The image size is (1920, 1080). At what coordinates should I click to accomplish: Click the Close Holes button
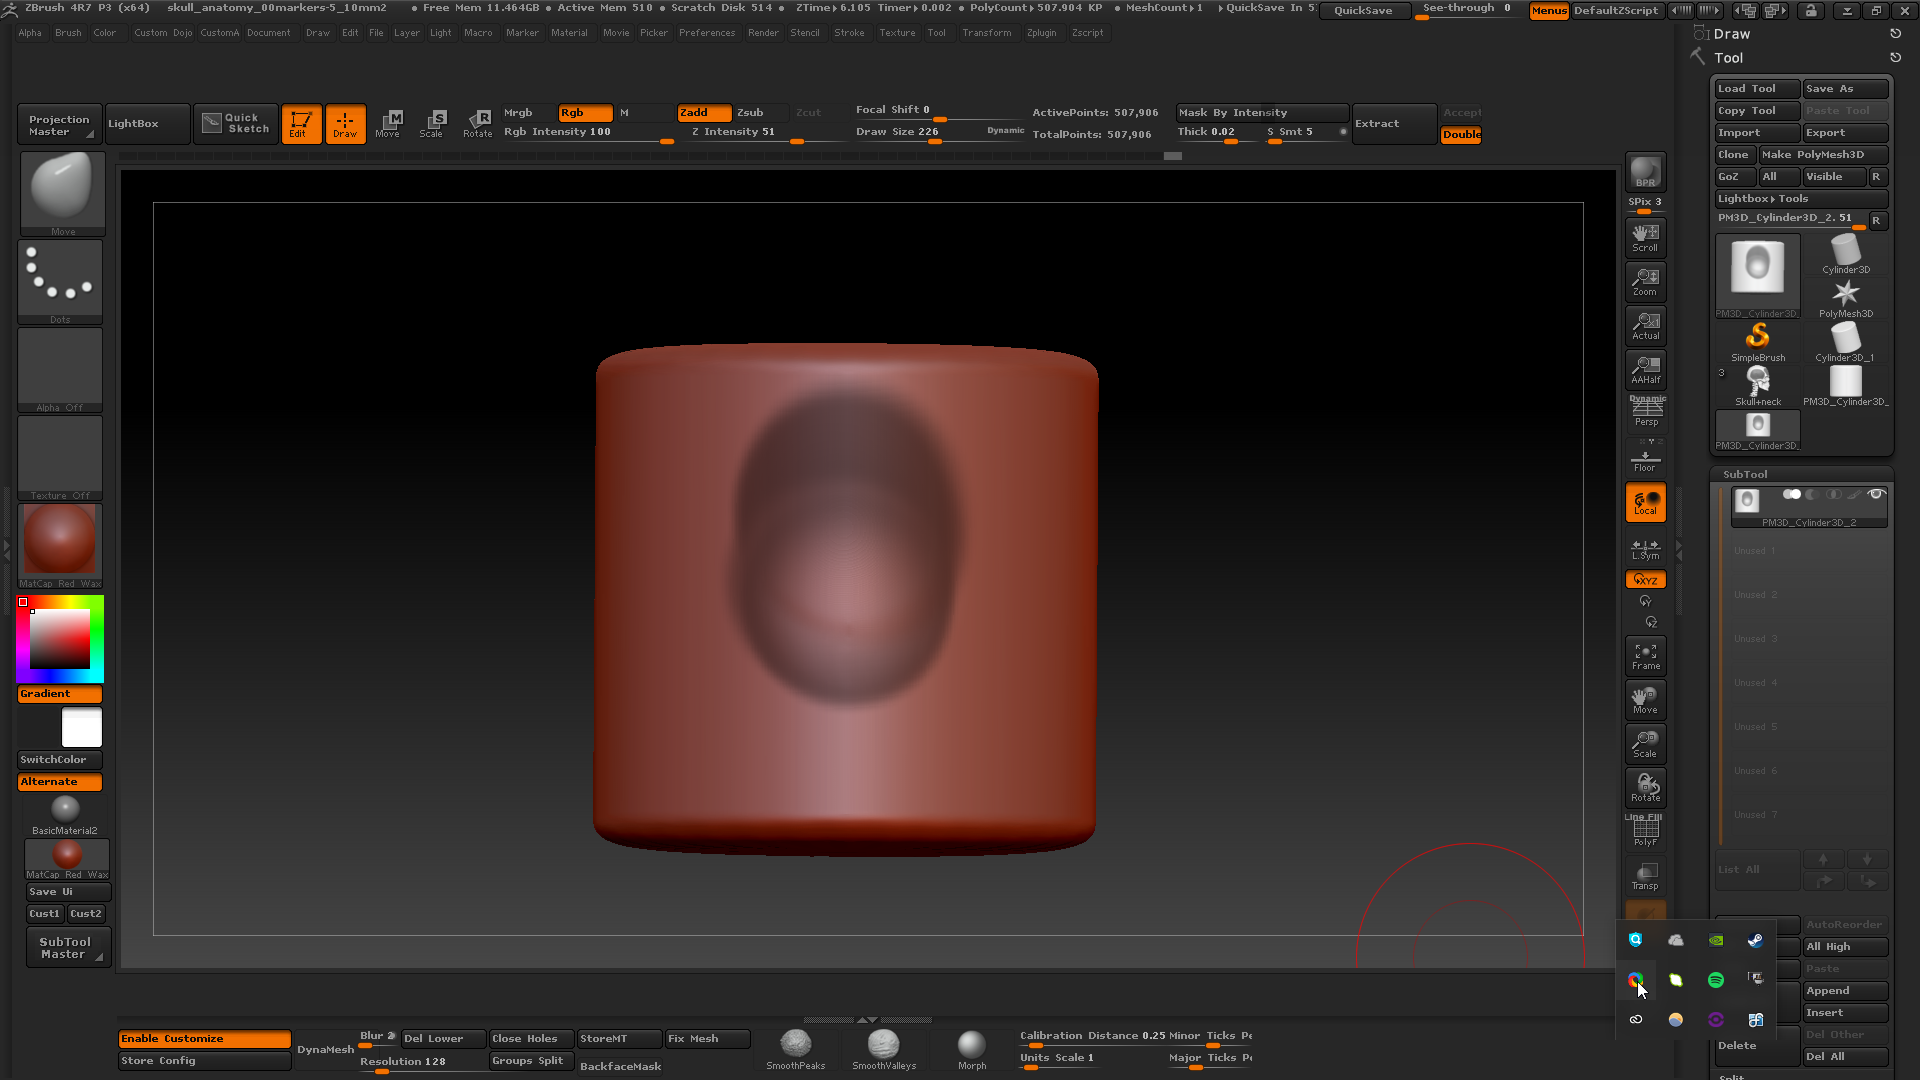pos(531,1039)
